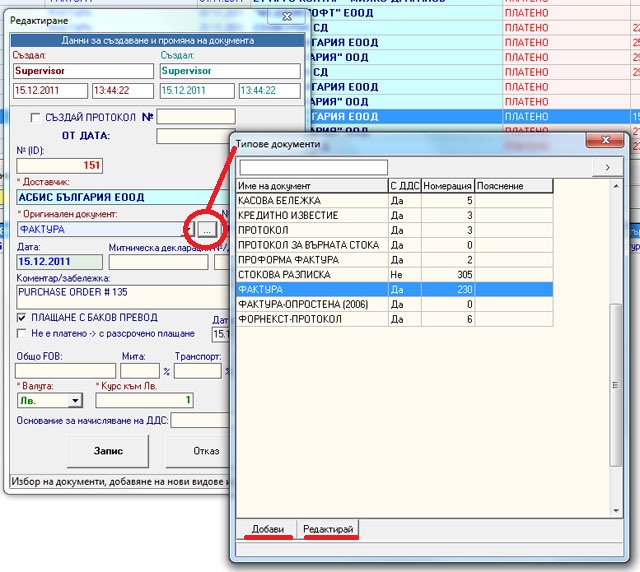Select ПРОТОКОЛ ЗА ВЪРНАТА СТОКА row

(395, 245)
